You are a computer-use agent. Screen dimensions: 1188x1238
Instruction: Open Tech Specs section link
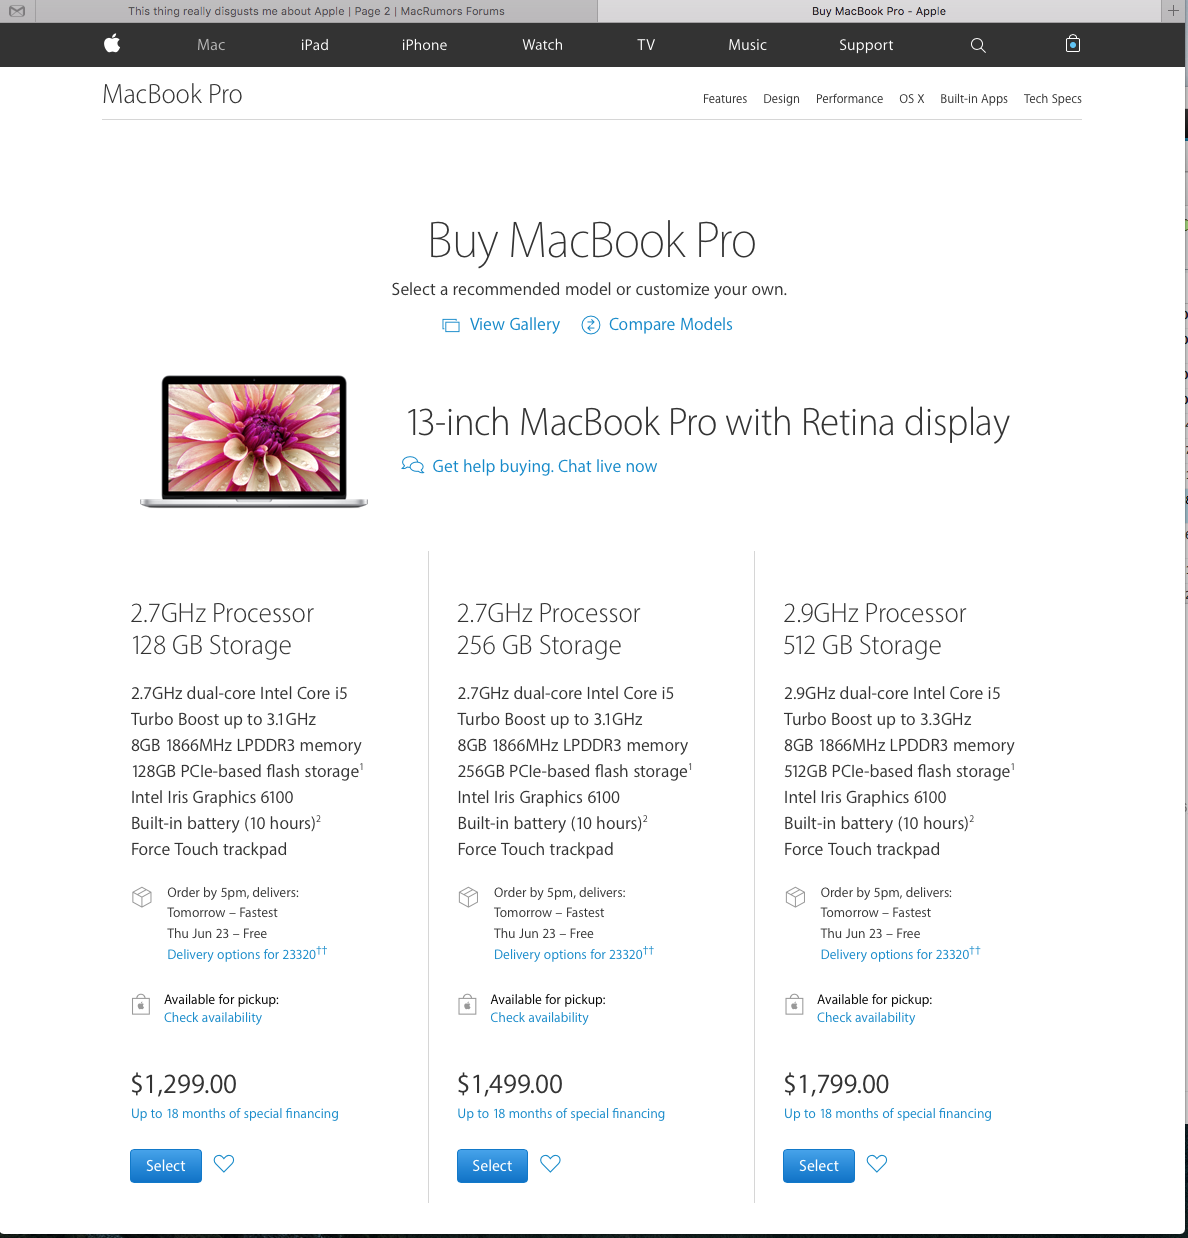[x=1052, y=99]
